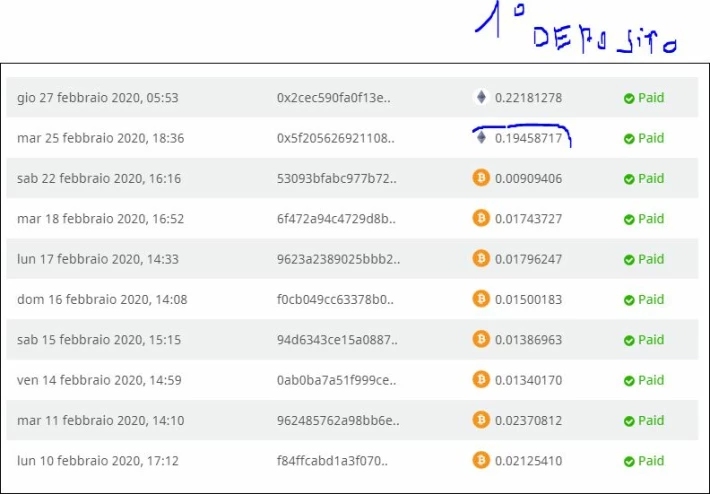Screen dimensions: 710x494
Task: Open transaction hash 0ab0ba7a51f999ce..
Action: pyautogui.click(x=336, y=380)
